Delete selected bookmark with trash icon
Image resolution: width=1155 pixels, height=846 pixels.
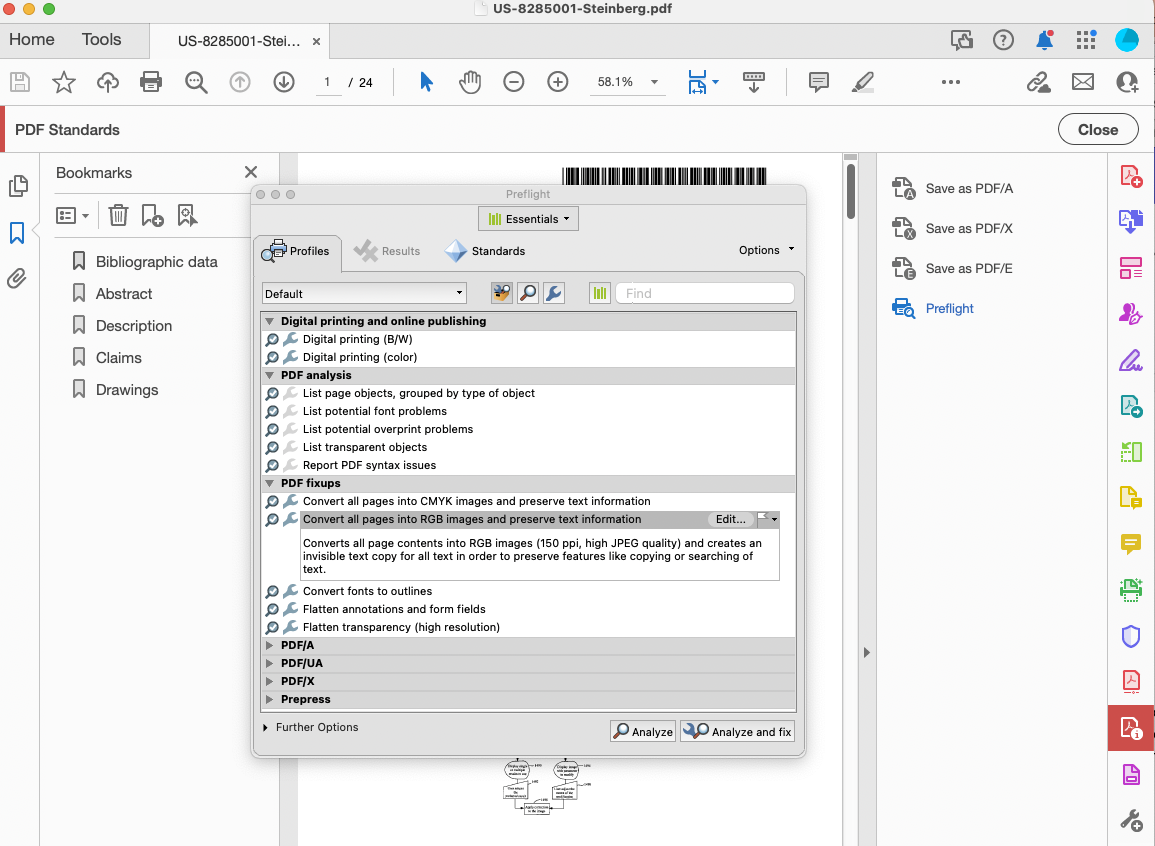118,215
